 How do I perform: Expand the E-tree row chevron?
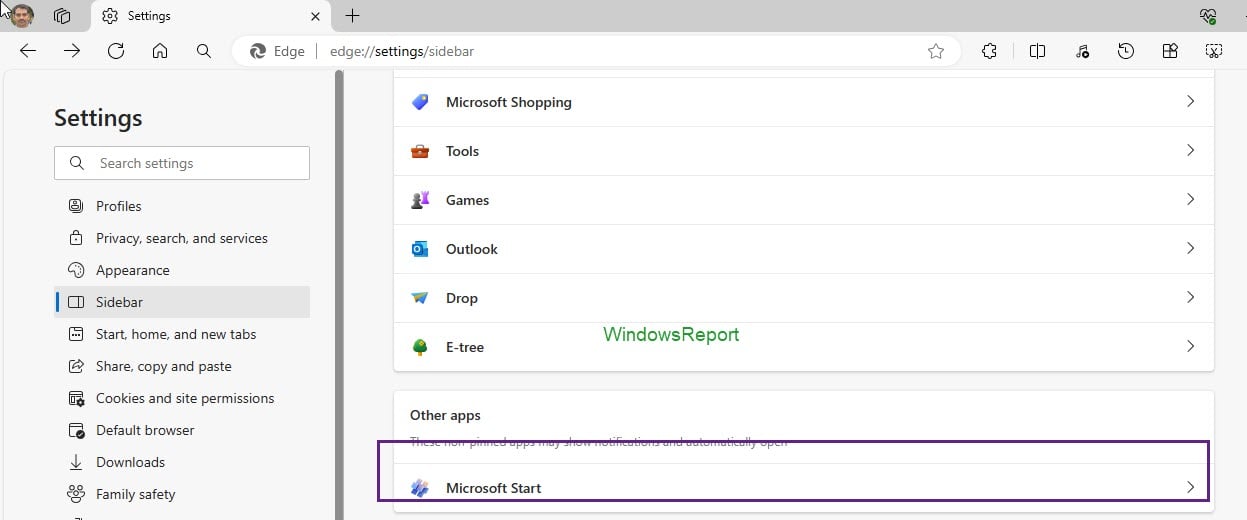(1190, 347)
